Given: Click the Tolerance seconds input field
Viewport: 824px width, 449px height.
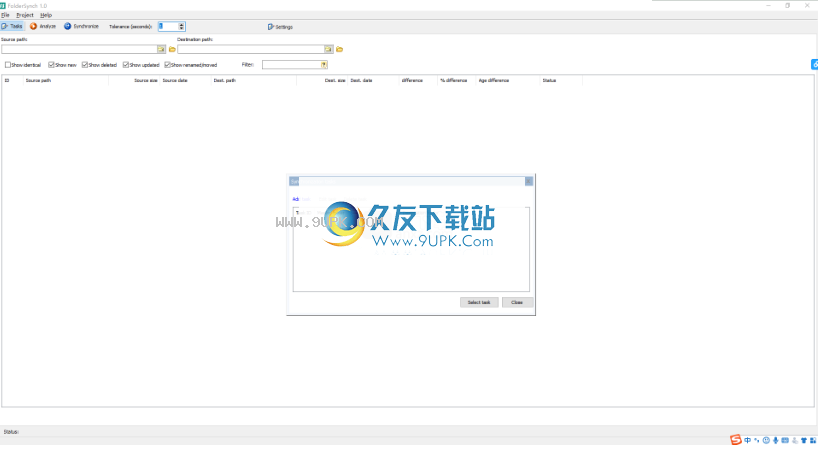Looking at the screenshot, I should point(168,26).
